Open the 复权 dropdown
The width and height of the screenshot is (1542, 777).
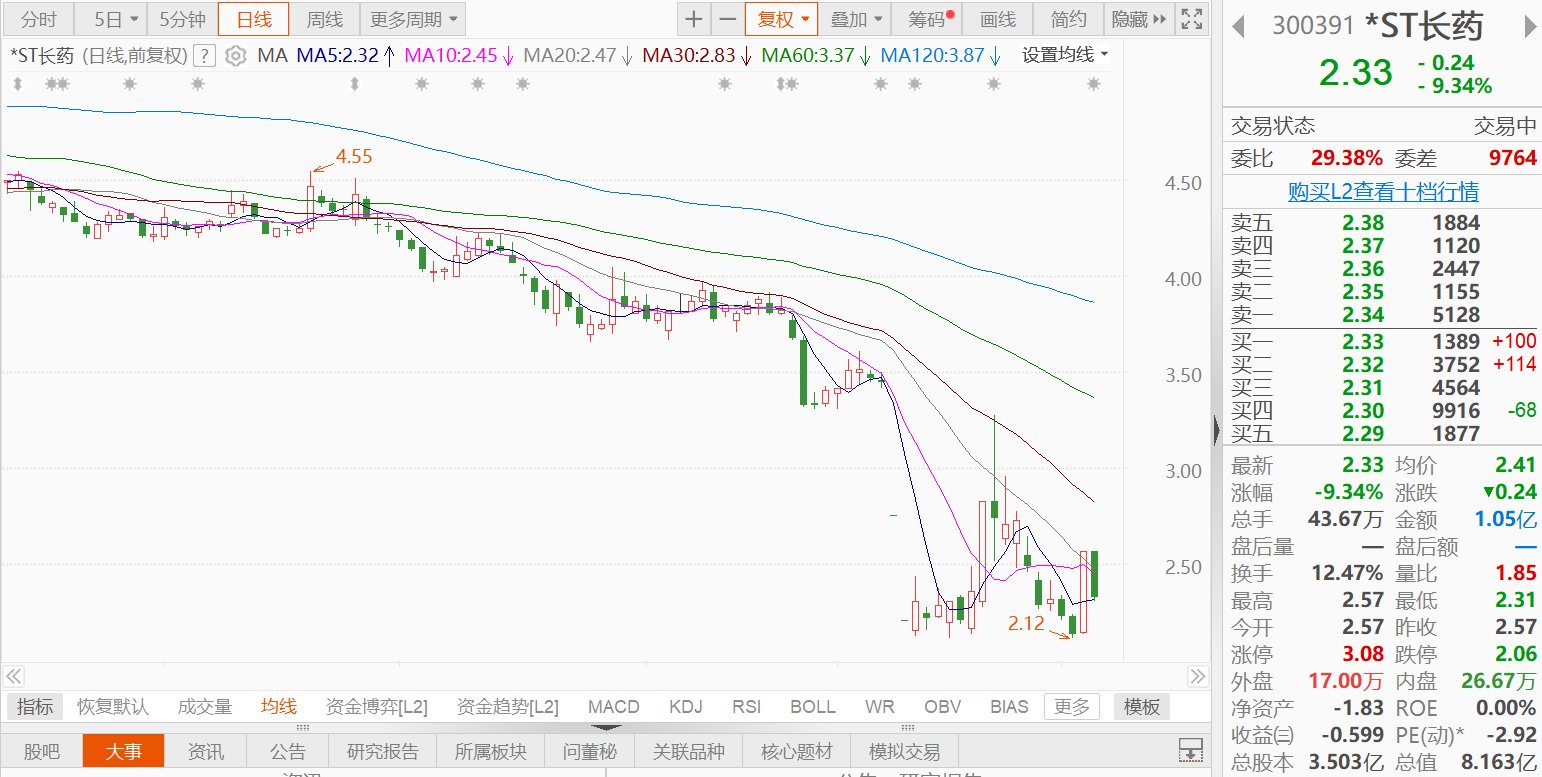781,19
